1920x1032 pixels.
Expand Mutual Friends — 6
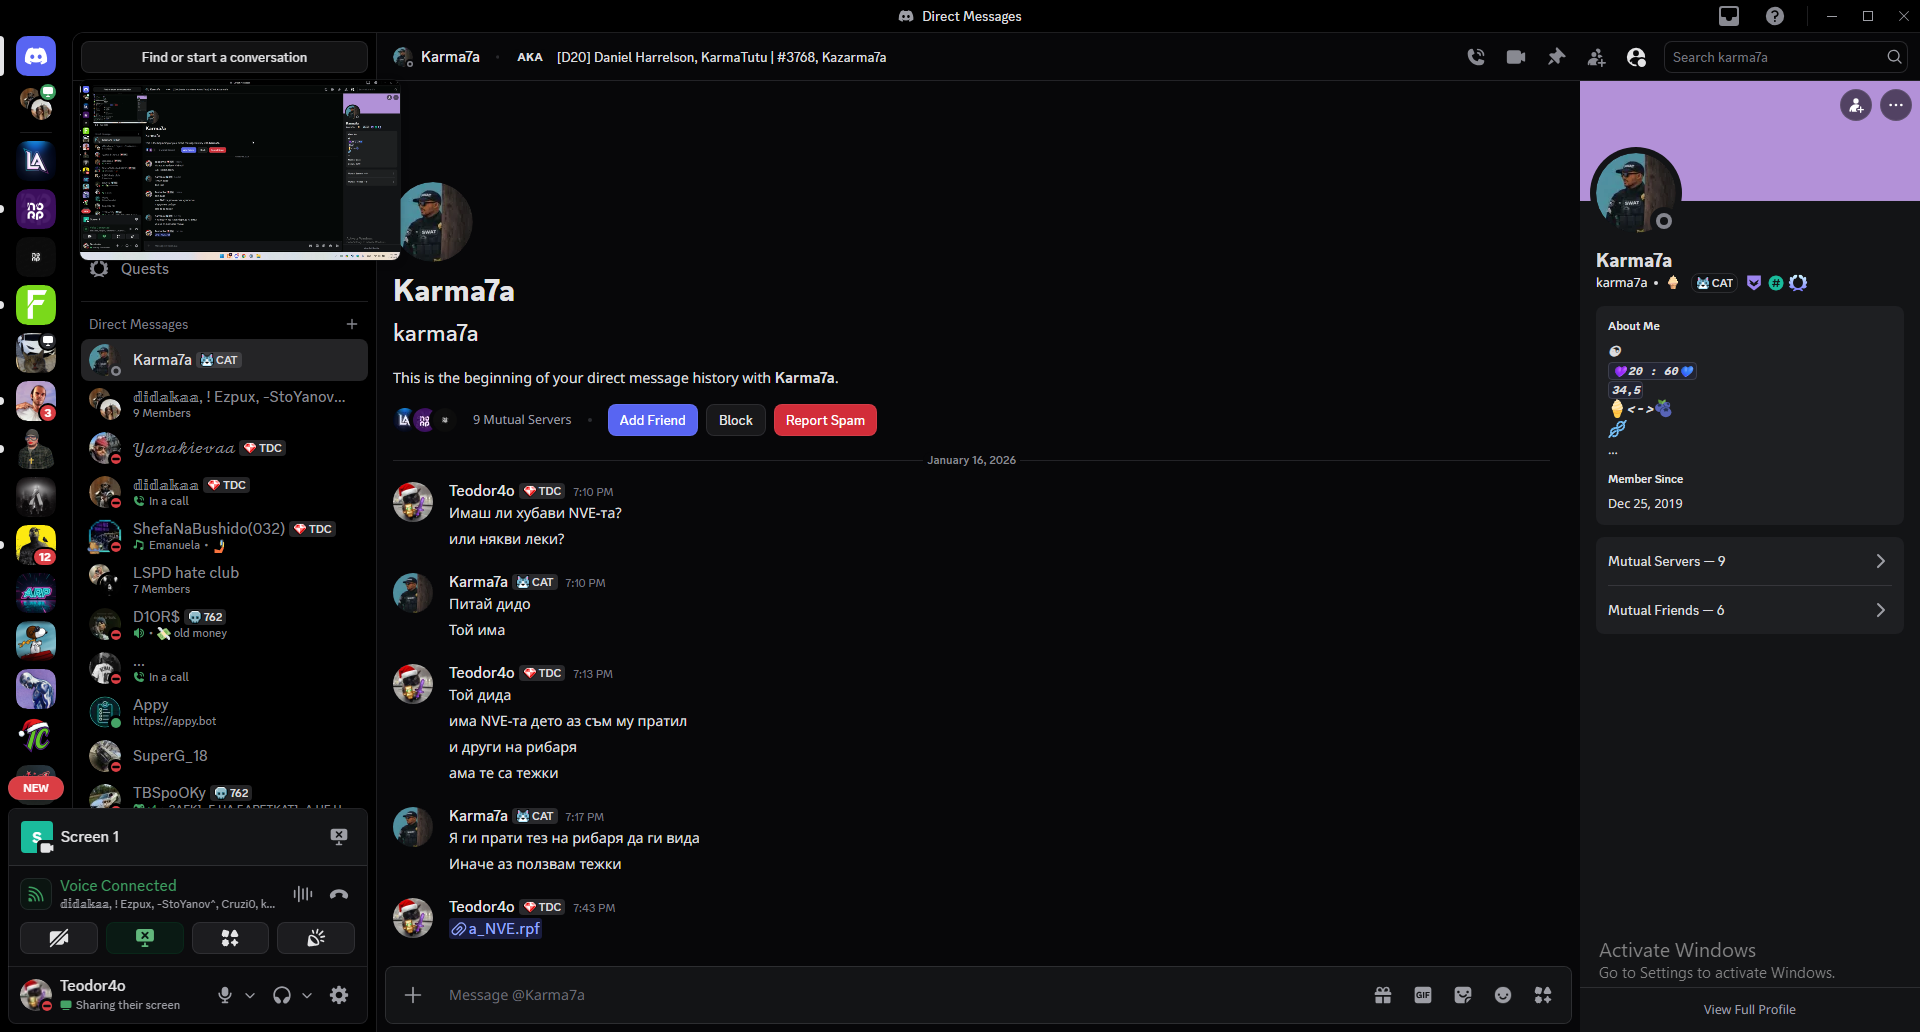[x=1750, y=610]
